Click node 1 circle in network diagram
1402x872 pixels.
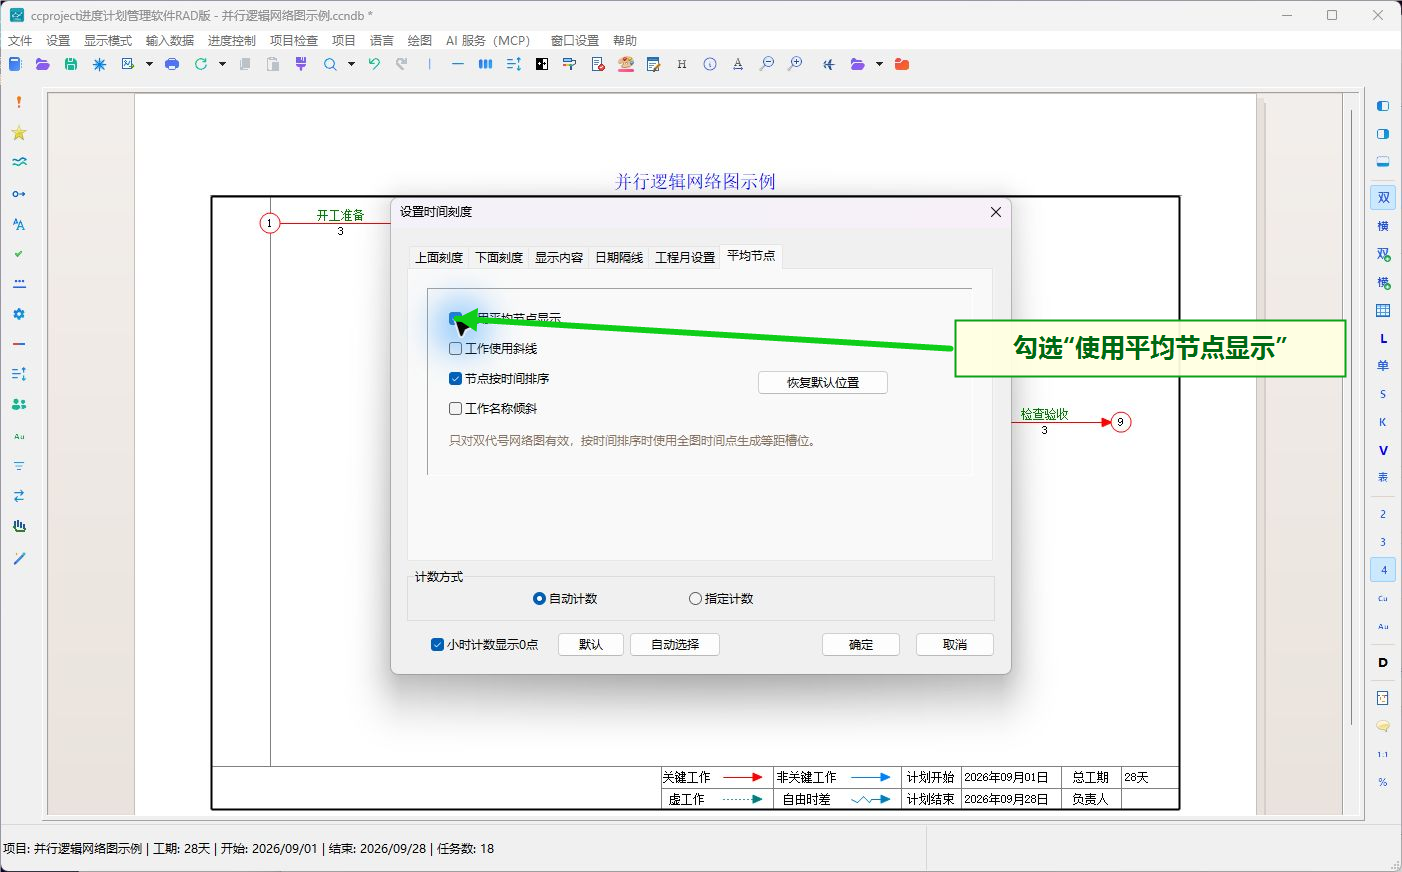click(x=269, y=223)
